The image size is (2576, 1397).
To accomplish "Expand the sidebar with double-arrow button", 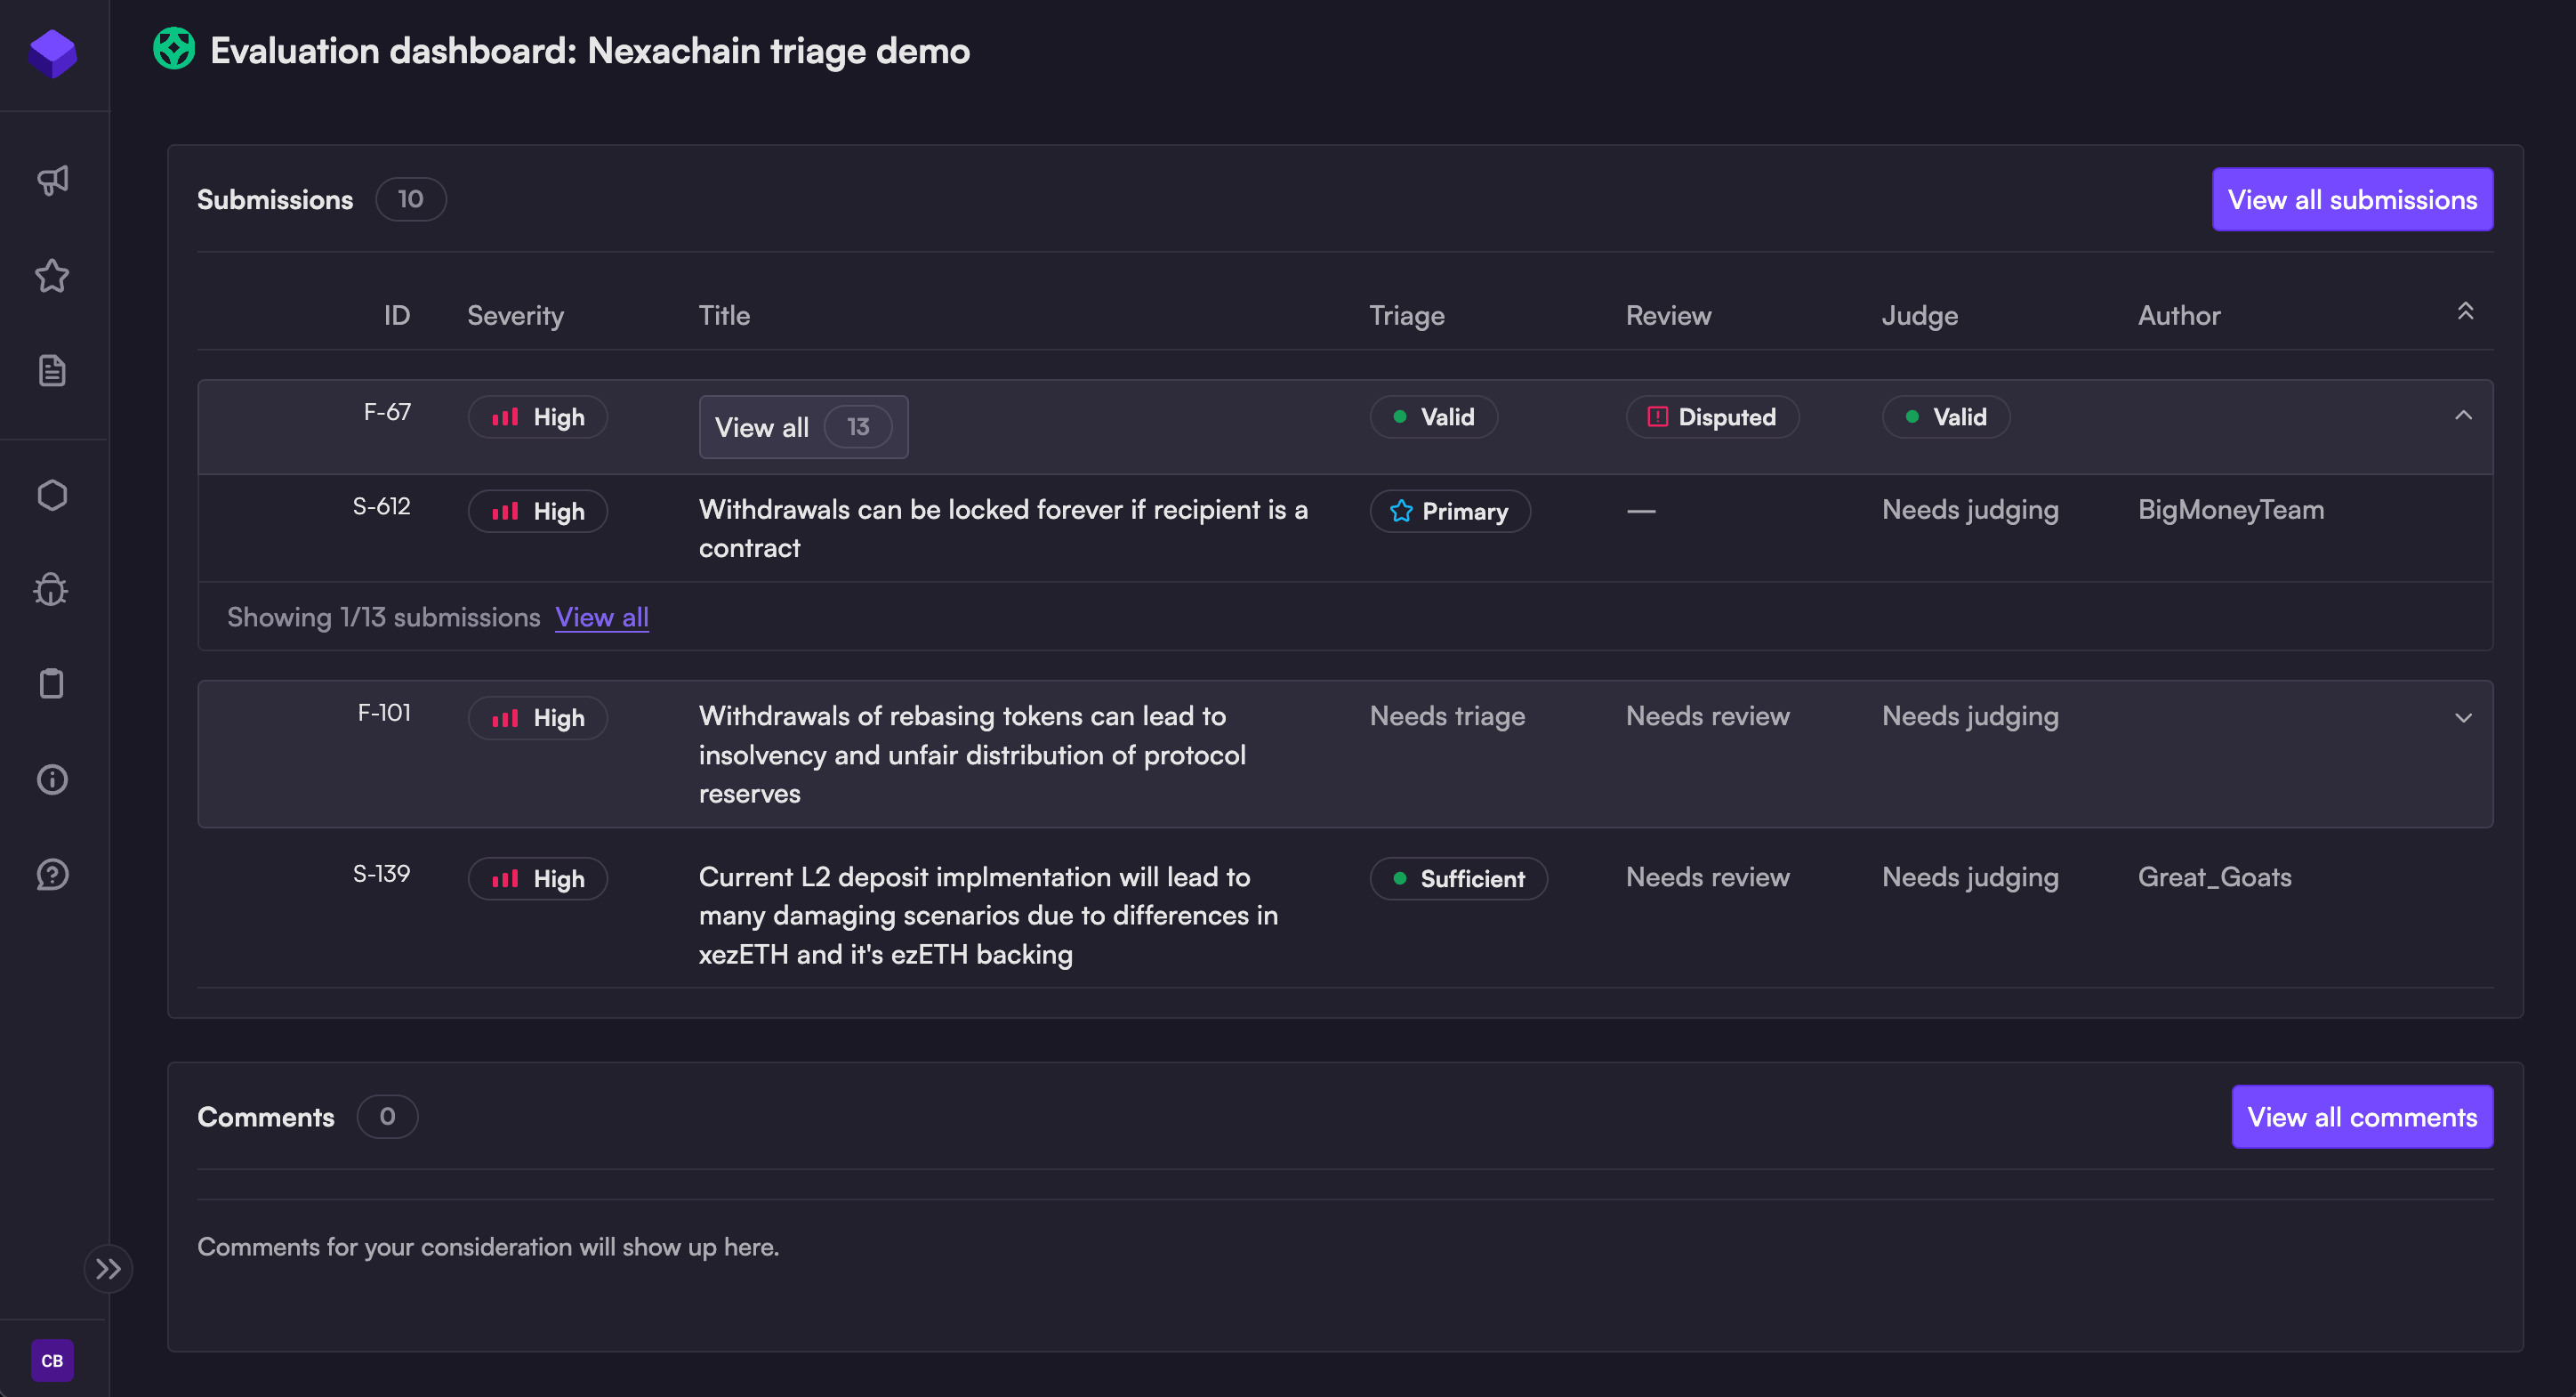I will tap(108, 1269).
